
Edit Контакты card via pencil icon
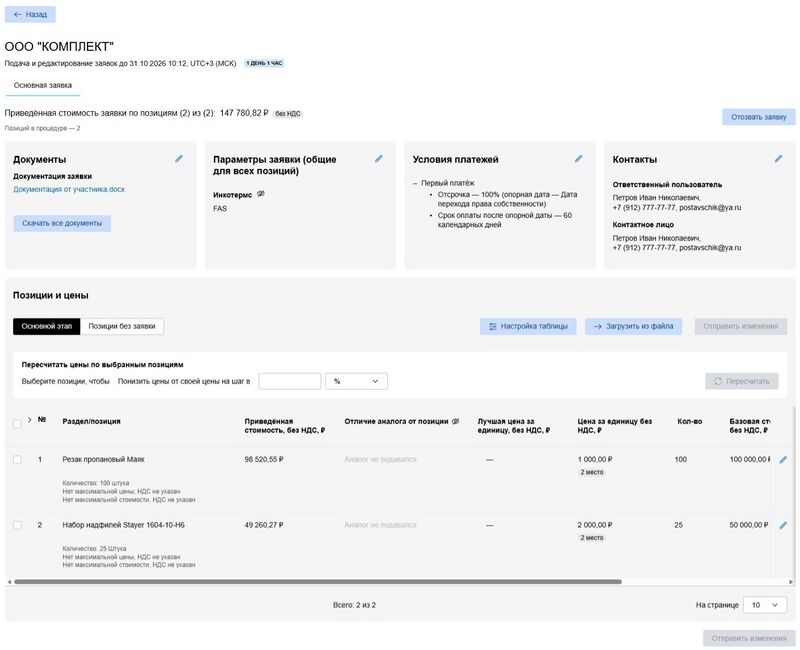click(x=778, y=159)
